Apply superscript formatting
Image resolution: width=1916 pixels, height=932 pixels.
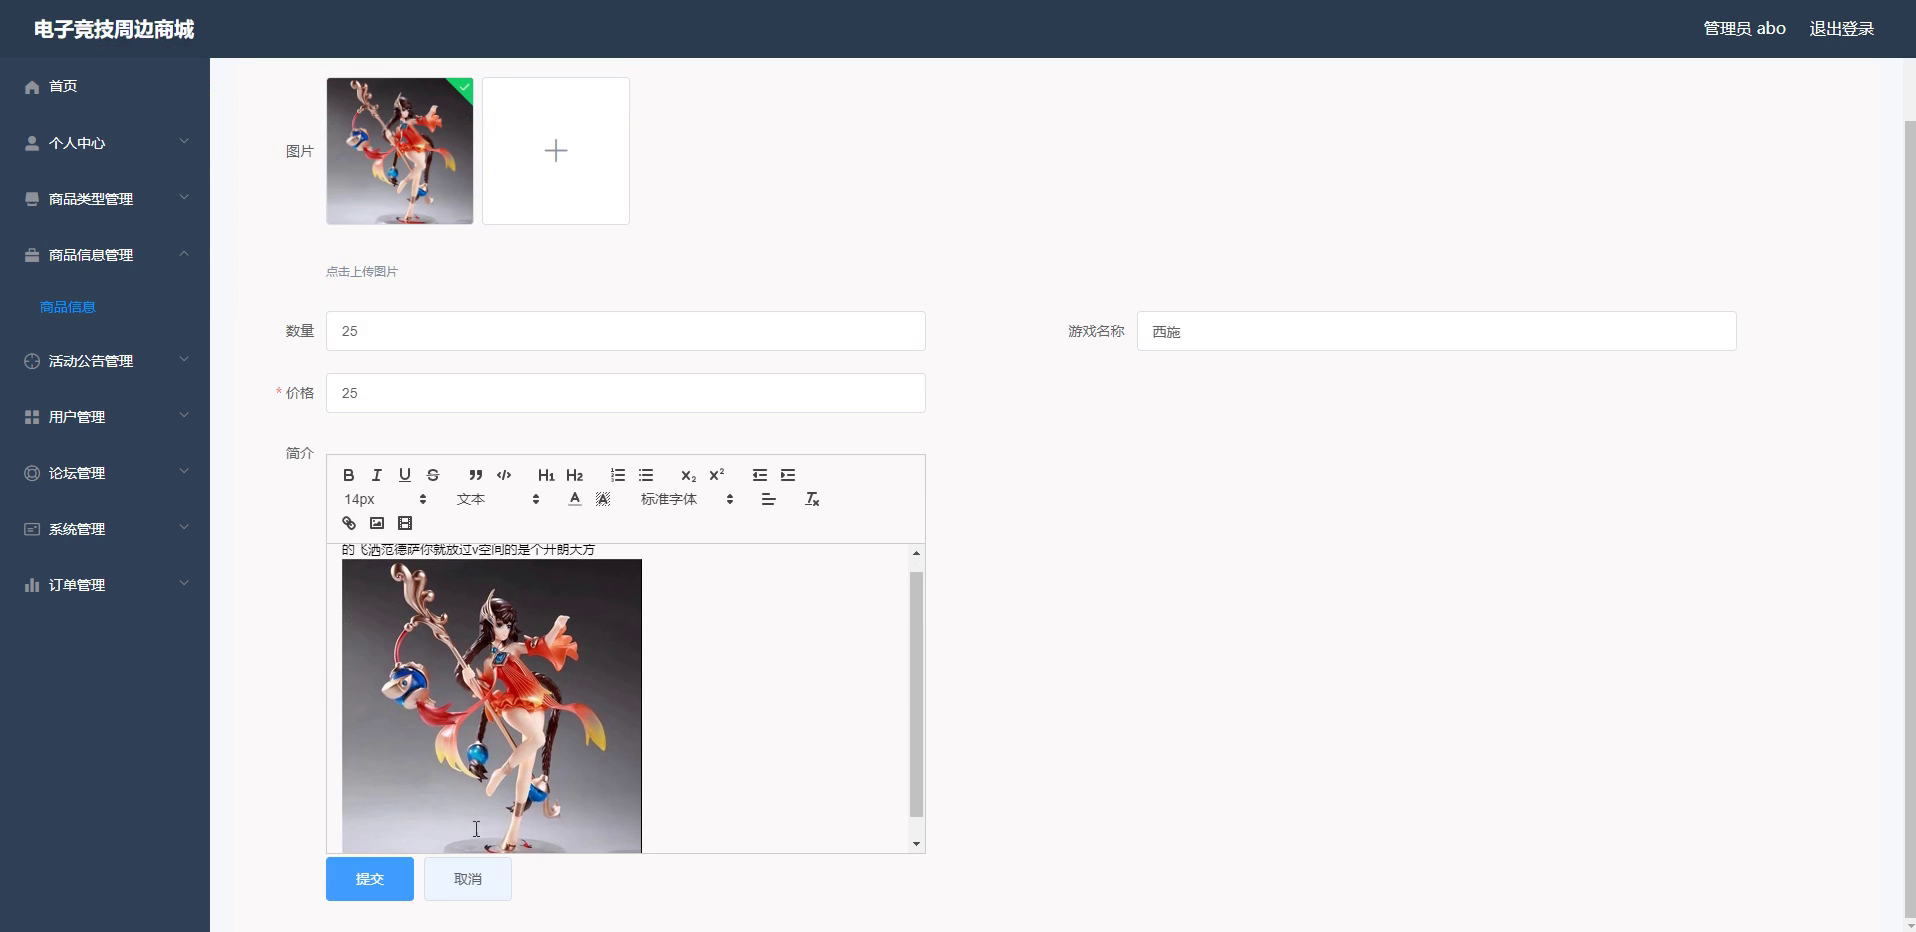pos(716,475)
